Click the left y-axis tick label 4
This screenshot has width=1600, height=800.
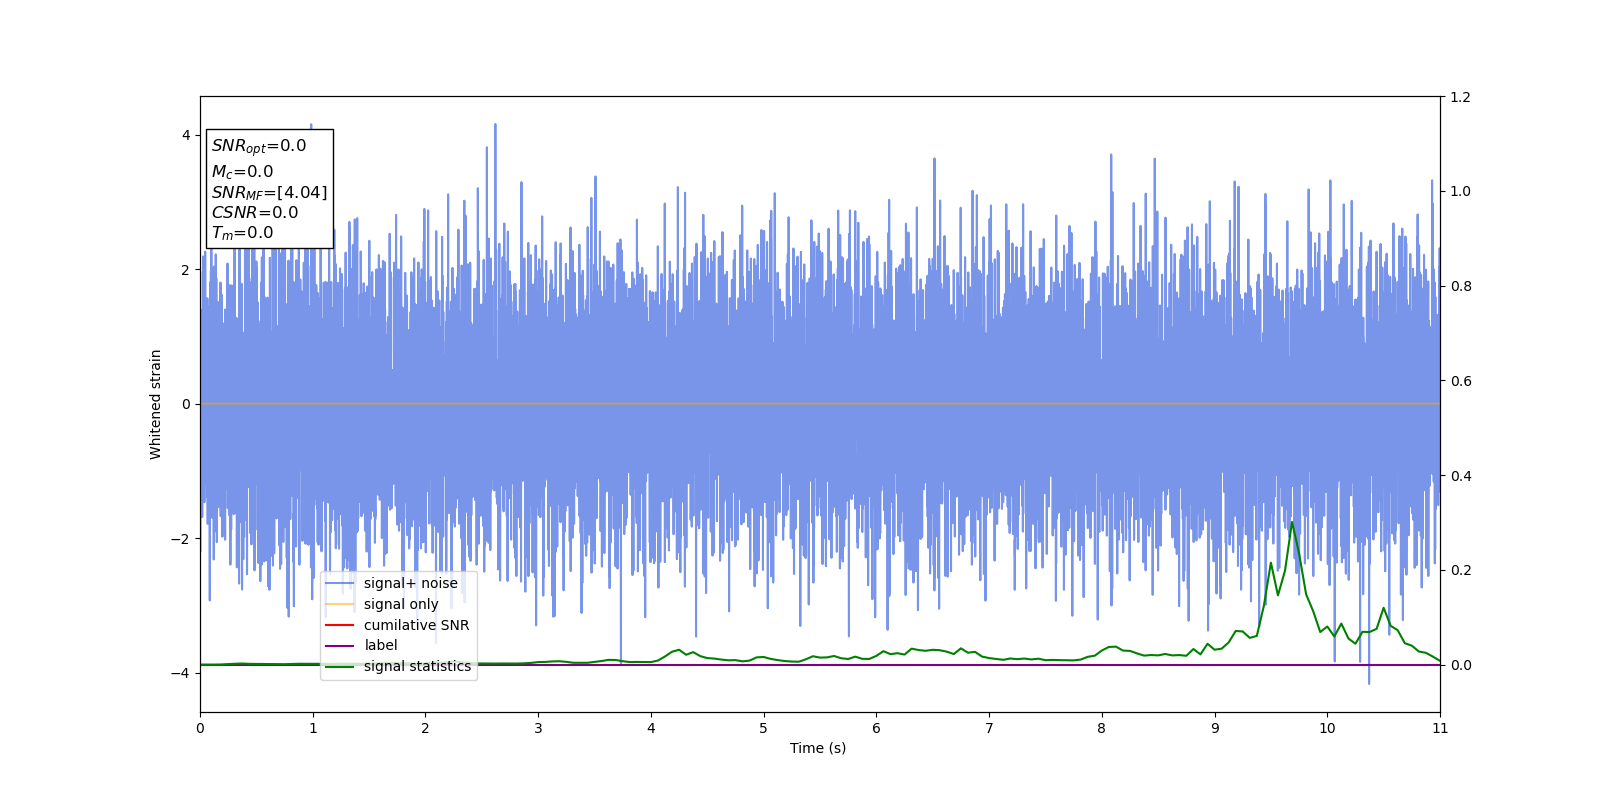click(x=186, y=135)
